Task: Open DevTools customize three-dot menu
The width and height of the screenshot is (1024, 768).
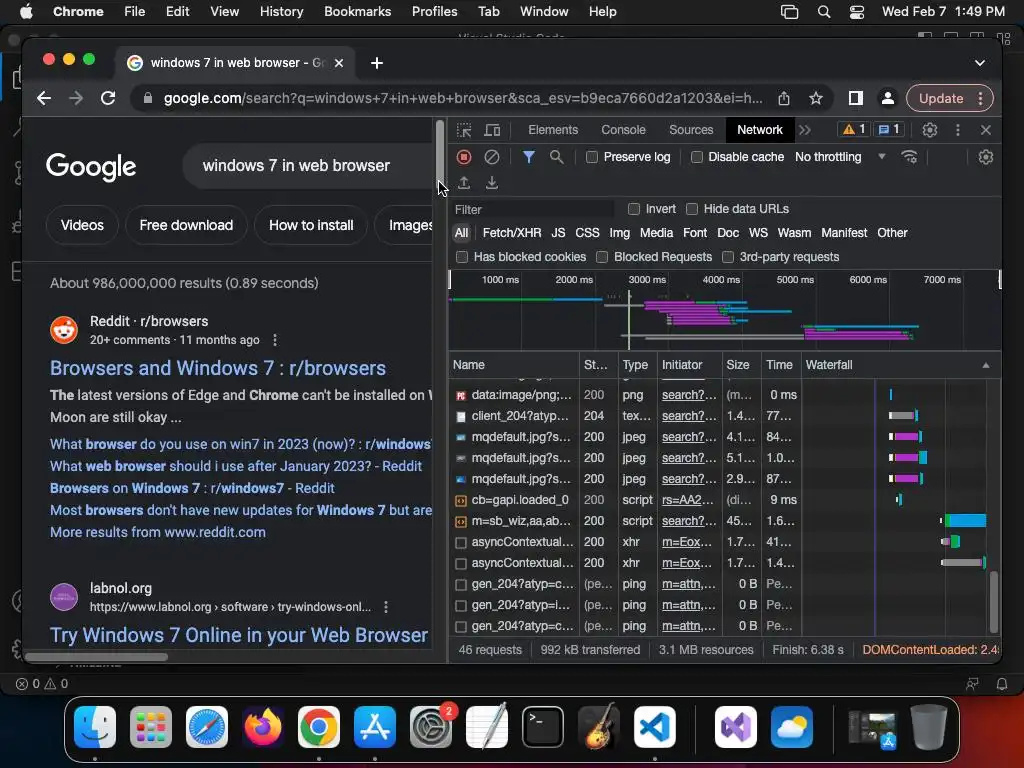Action: (x=957, y=130)
